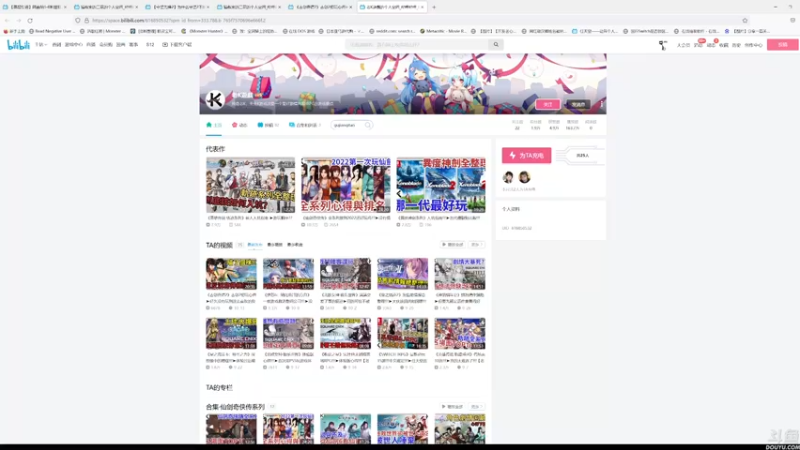Follow the uploader with the pink 关注 button
The height and width of the screenshot is (450, 800).
pyautogui.click(x=547, y=105)
